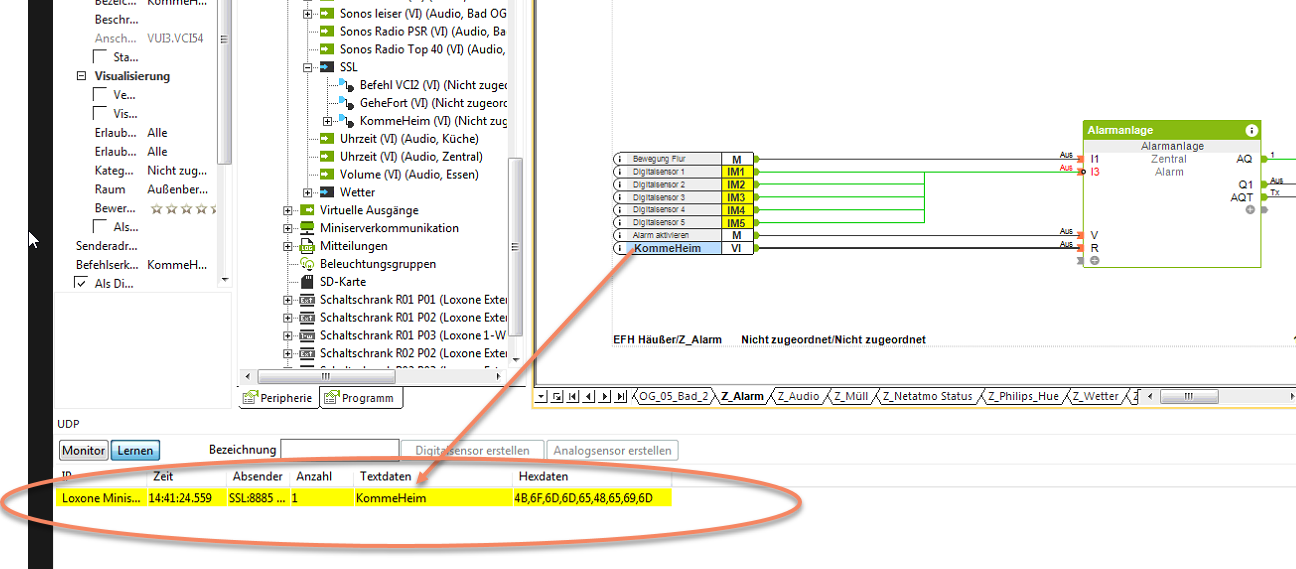Click the Bezeichnung text field
Image resolution: width=1296 pixels, height=569 pixels.
pos(340,451)
